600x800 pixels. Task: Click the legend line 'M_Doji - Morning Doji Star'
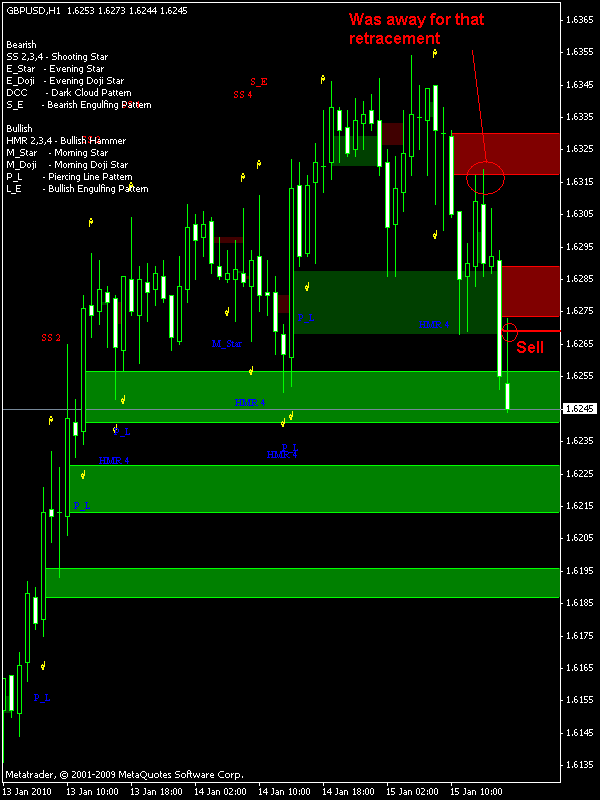coord(67,165)
